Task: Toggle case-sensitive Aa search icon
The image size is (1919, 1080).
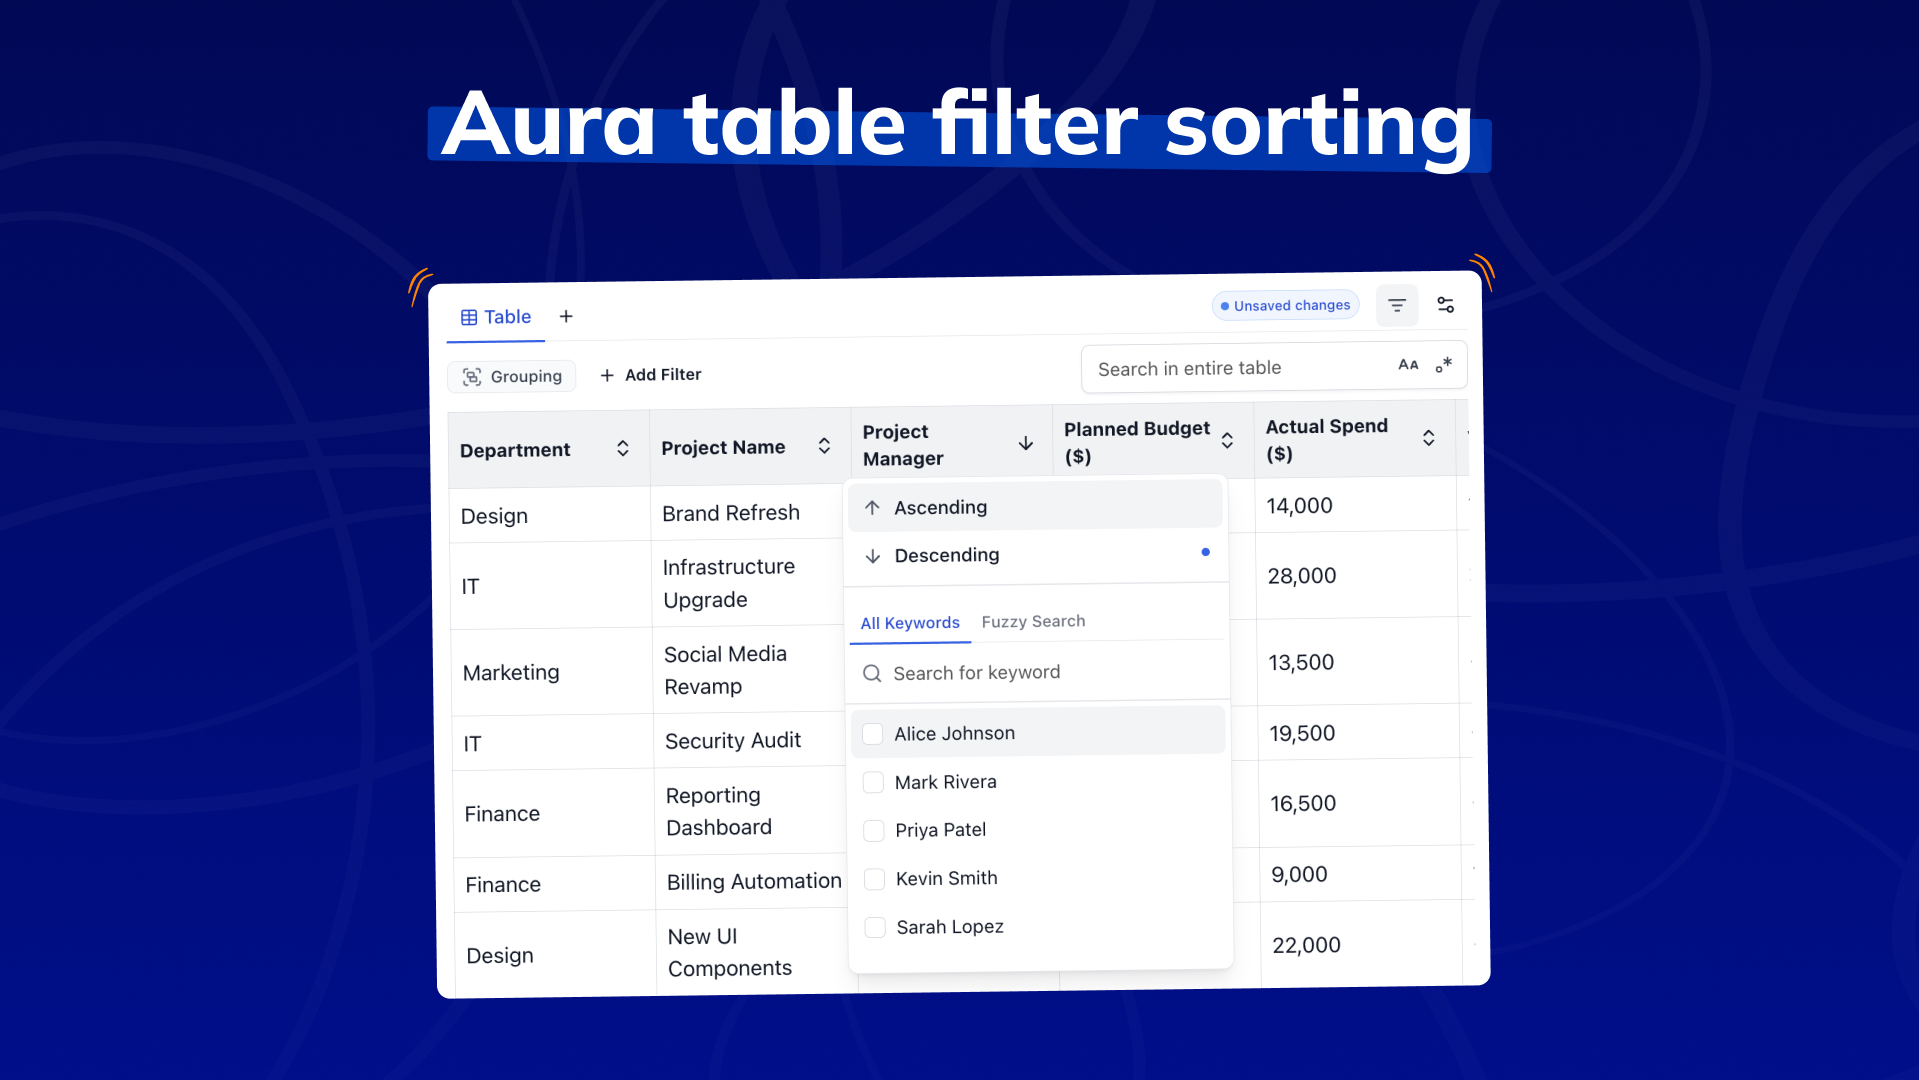Action: (x=1408, y=365)
